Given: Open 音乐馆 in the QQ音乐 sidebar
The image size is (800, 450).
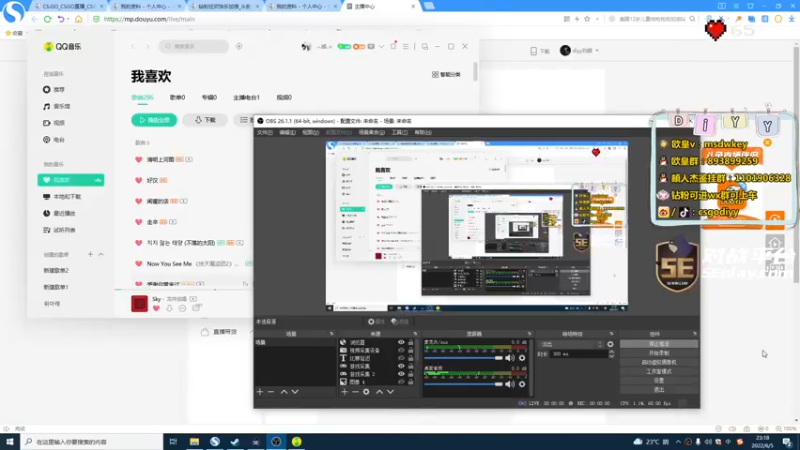Looking at the screenshot, I should 57,107.
